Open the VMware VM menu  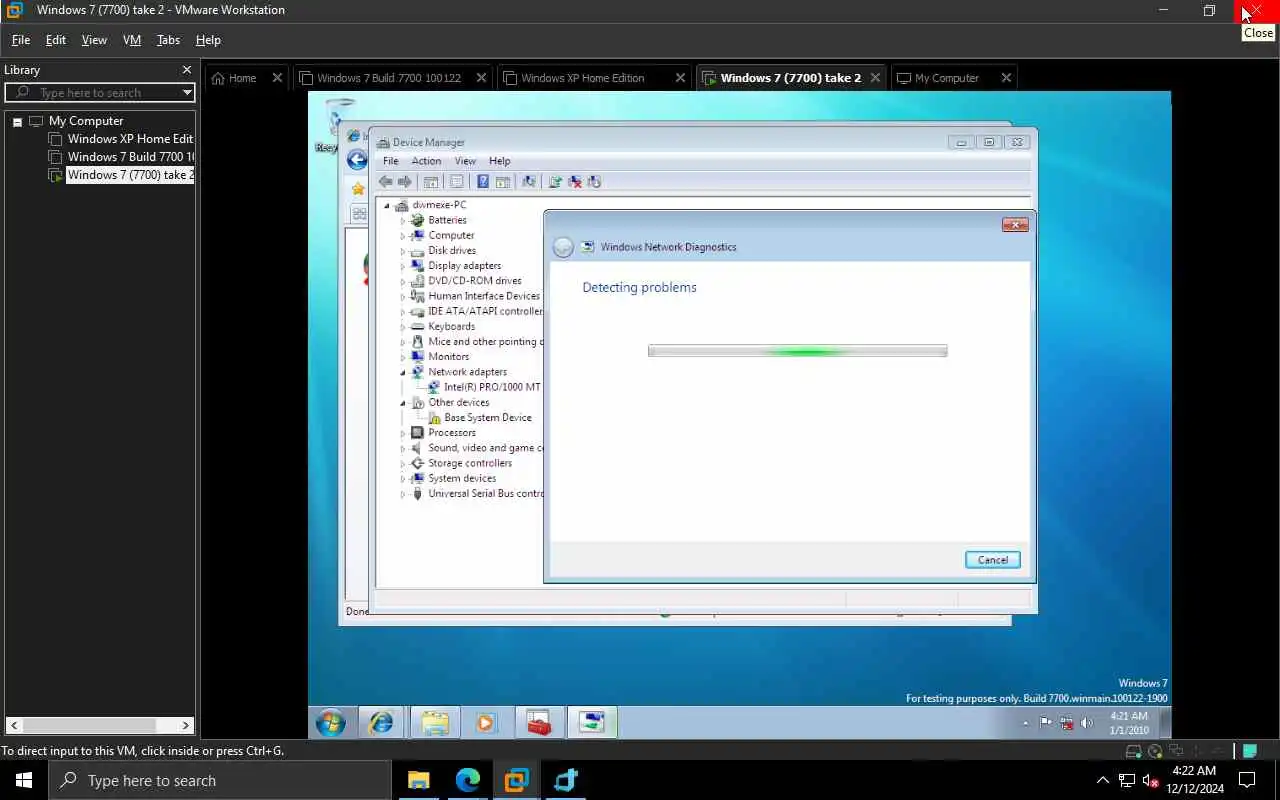click(132, 40)
